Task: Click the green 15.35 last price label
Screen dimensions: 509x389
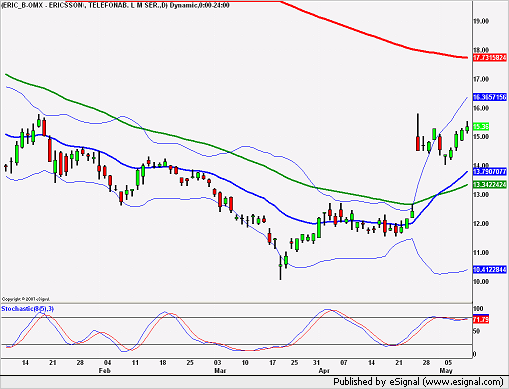Action: tap(481, 127)
